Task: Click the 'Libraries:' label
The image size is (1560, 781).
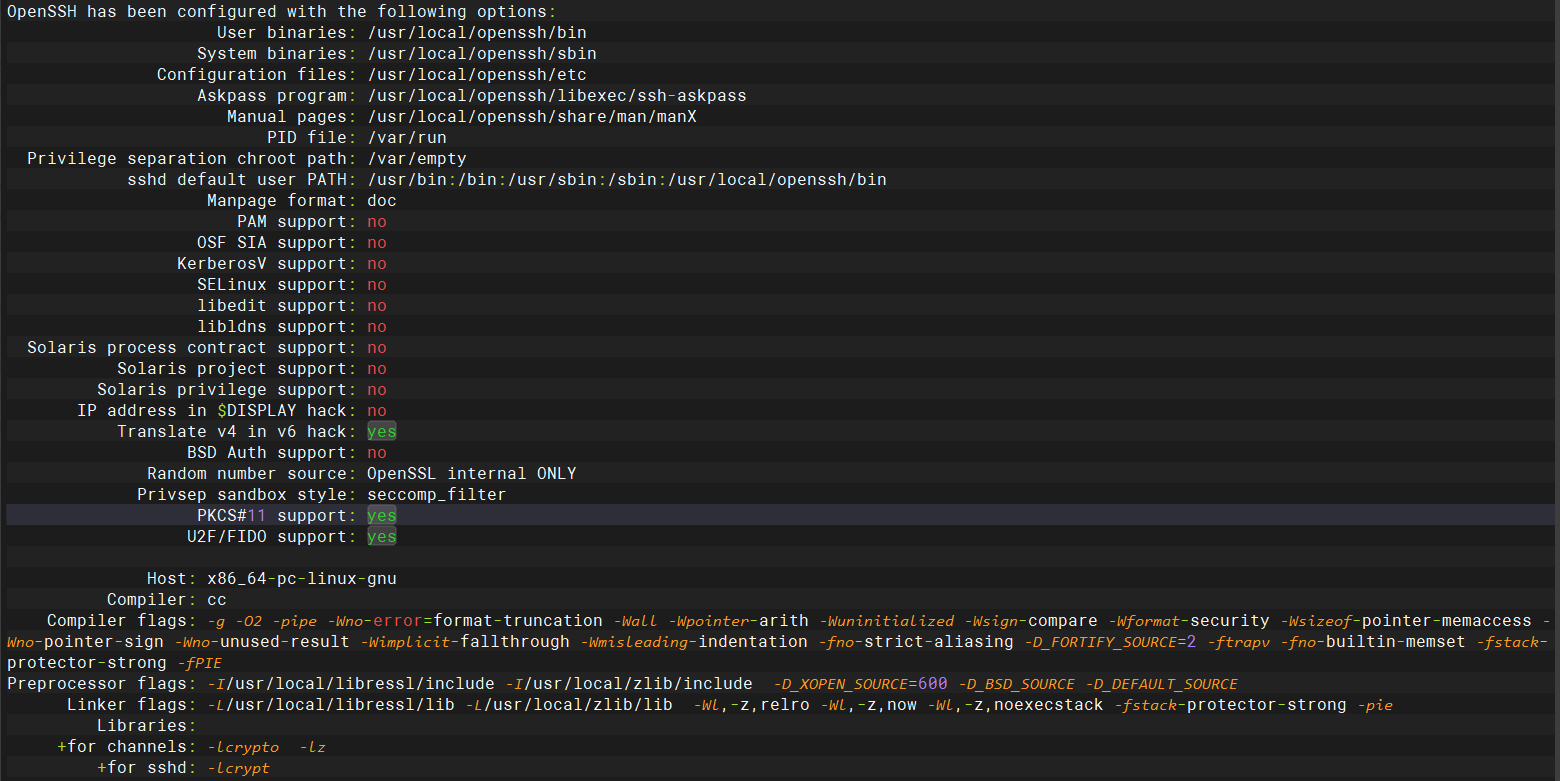Action: pyautogui.click(x=147, y=726)
